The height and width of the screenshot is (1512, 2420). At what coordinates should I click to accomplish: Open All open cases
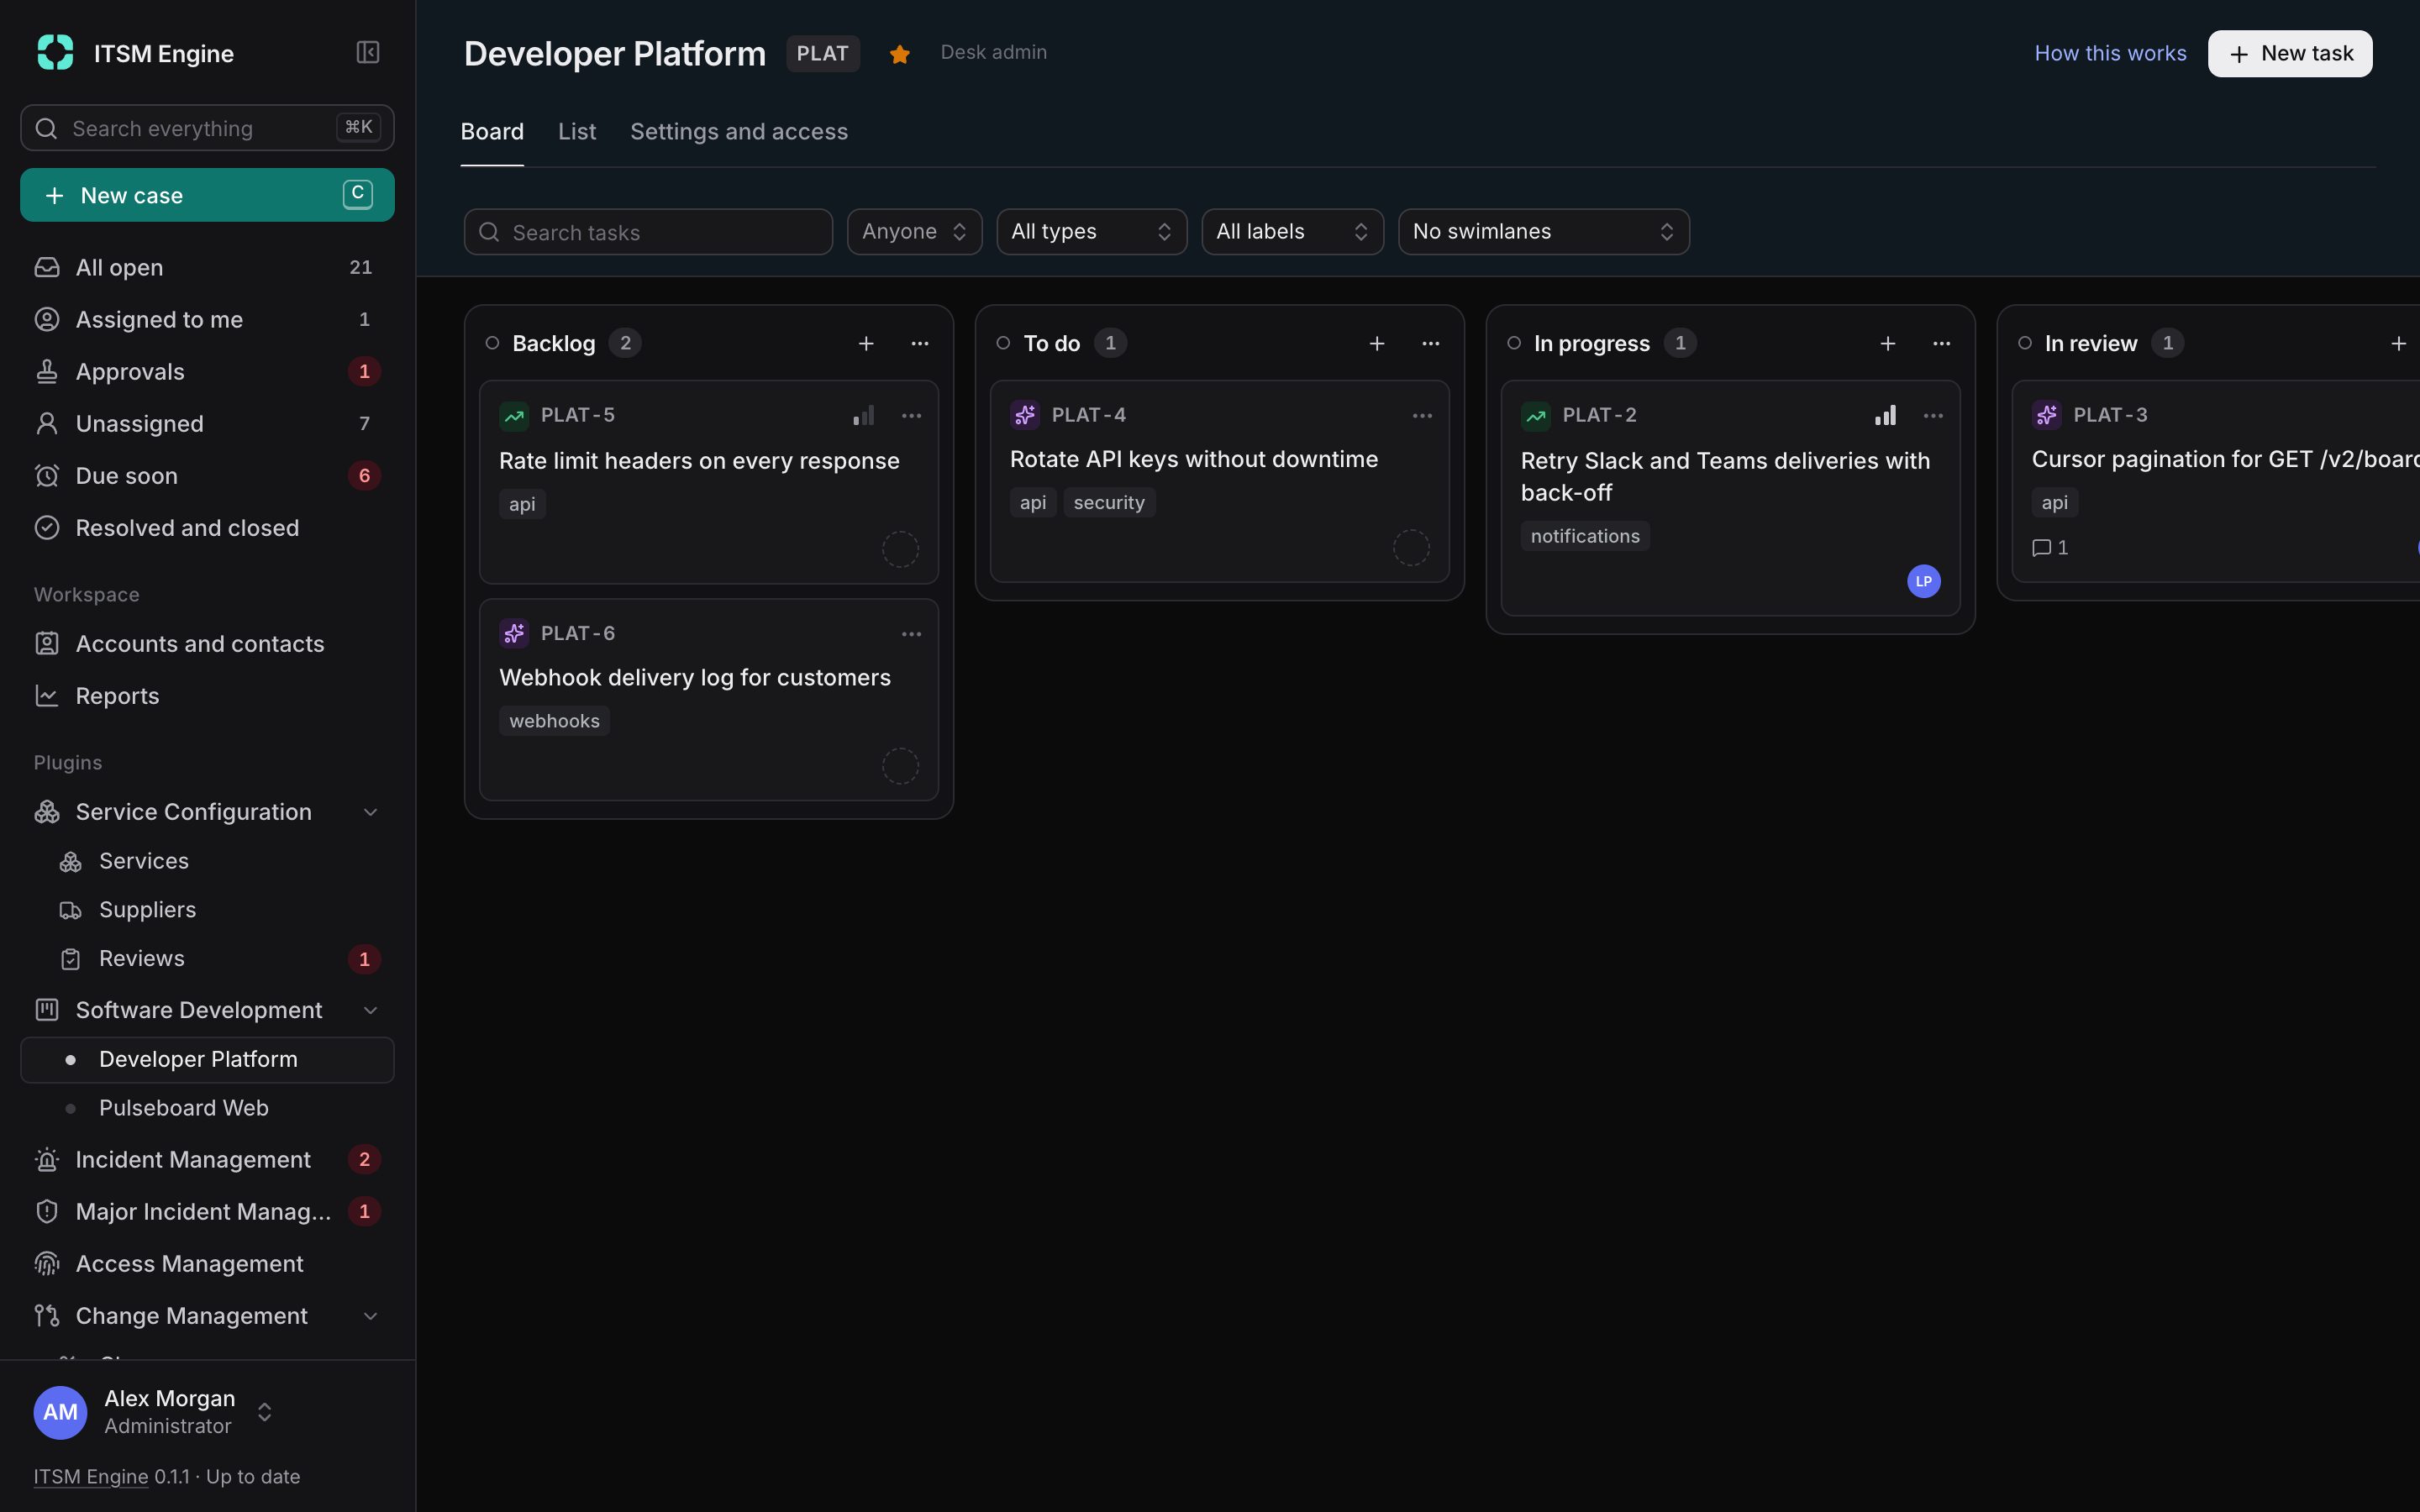point(207,267)
